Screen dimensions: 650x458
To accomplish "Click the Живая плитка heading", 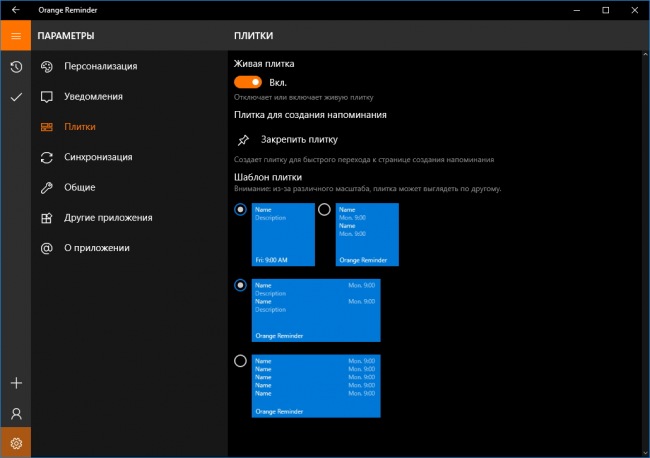I will pyautogui.click(x=264, y=64).
